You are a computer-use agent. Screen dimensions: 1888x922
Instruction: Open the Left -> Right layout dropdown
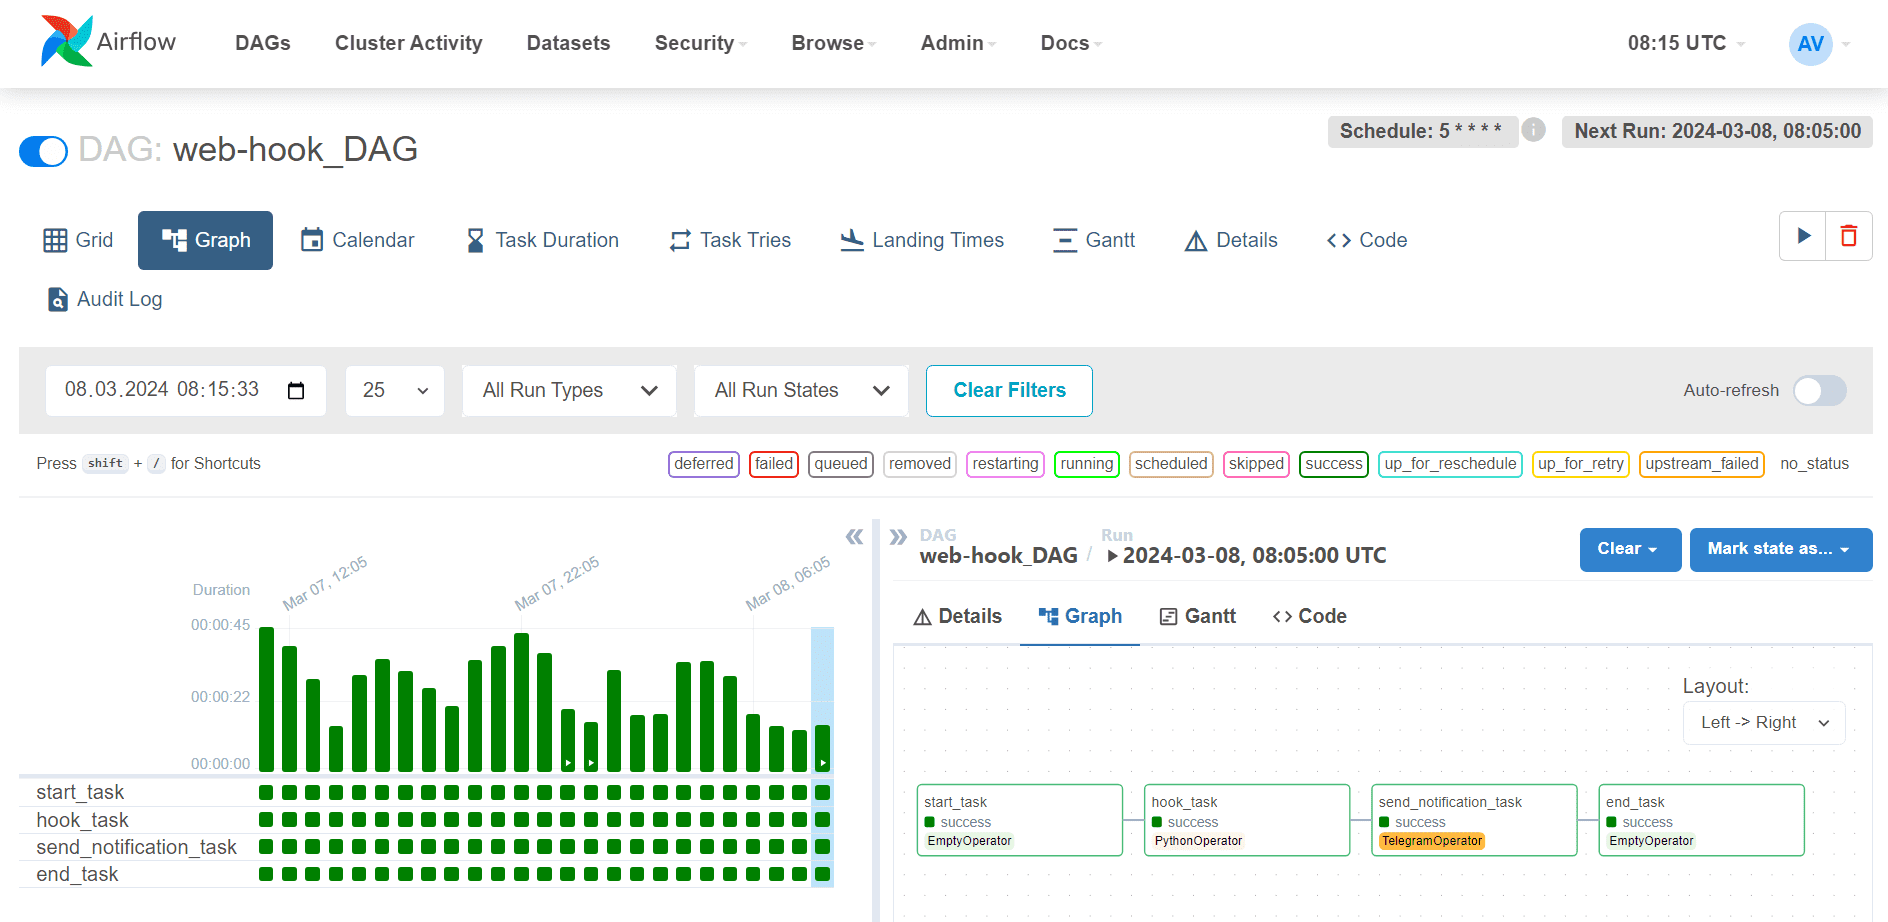click(1764, 723)
